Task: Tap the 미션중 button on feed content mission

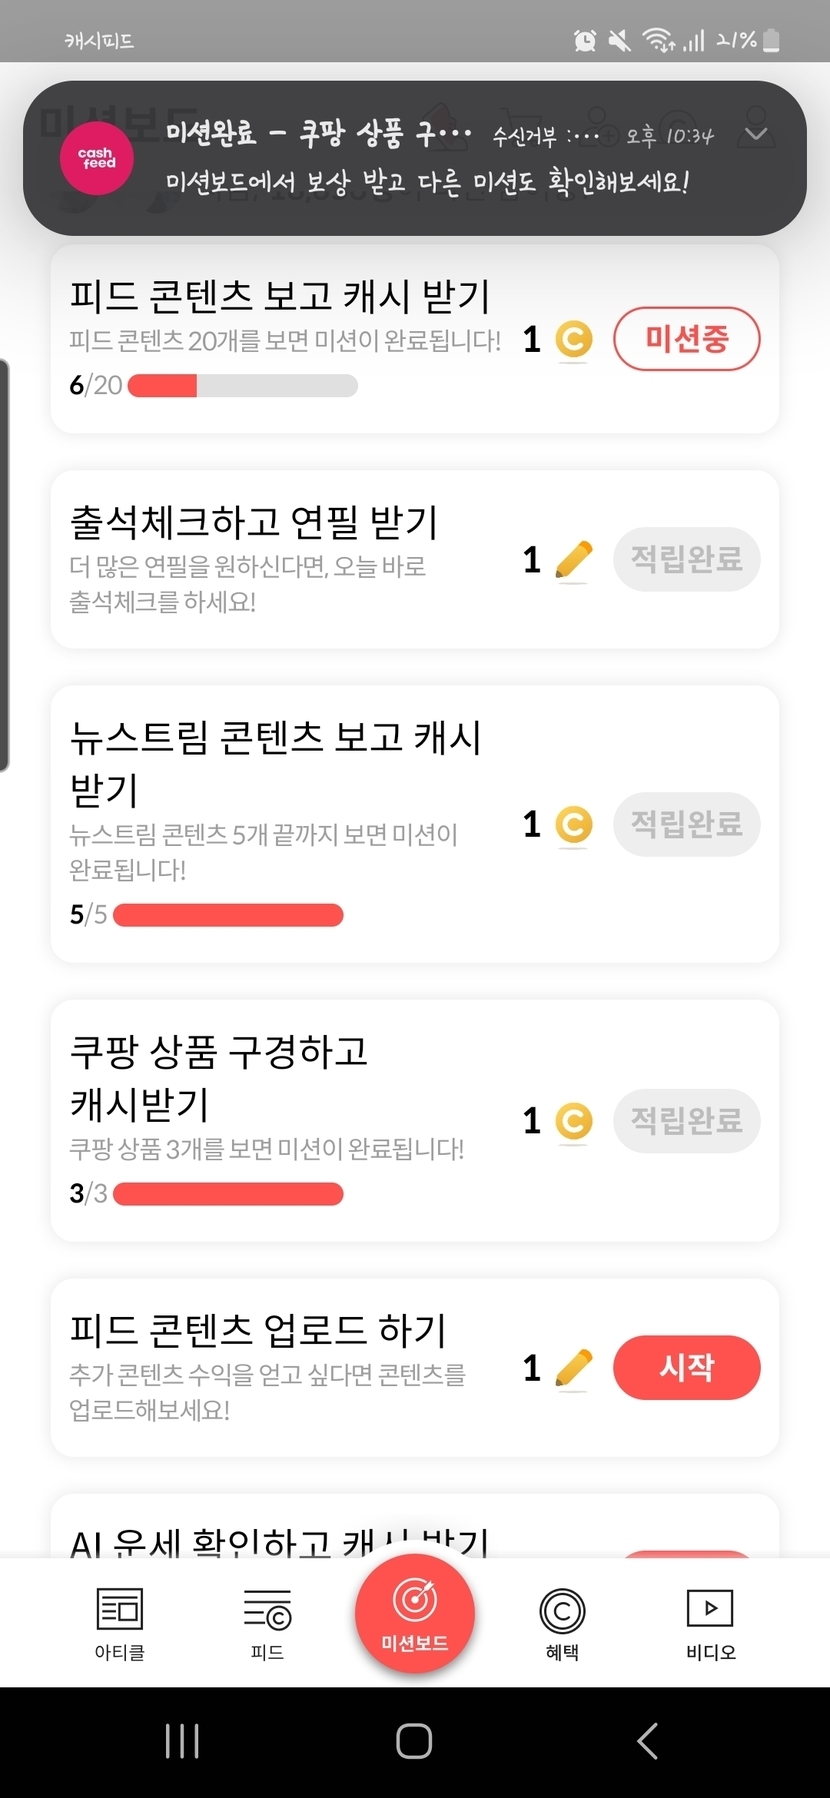Action: click(686, 339)
